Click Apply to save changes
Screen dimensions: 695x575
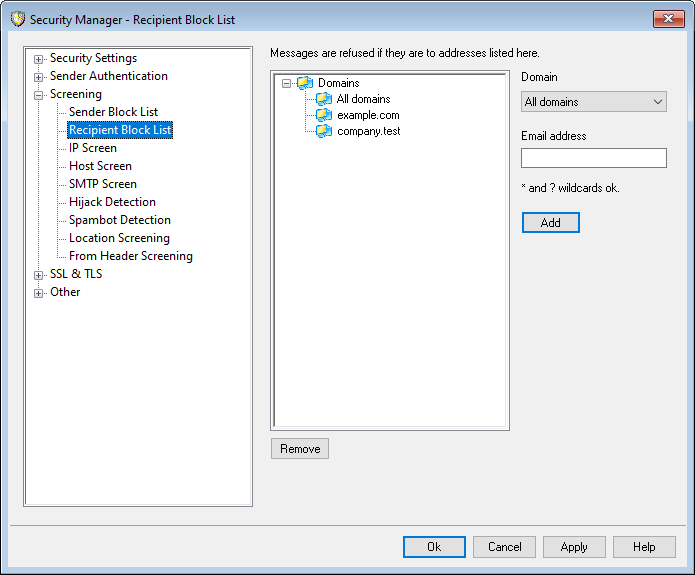pyautogui.click(x=573, y=547)
